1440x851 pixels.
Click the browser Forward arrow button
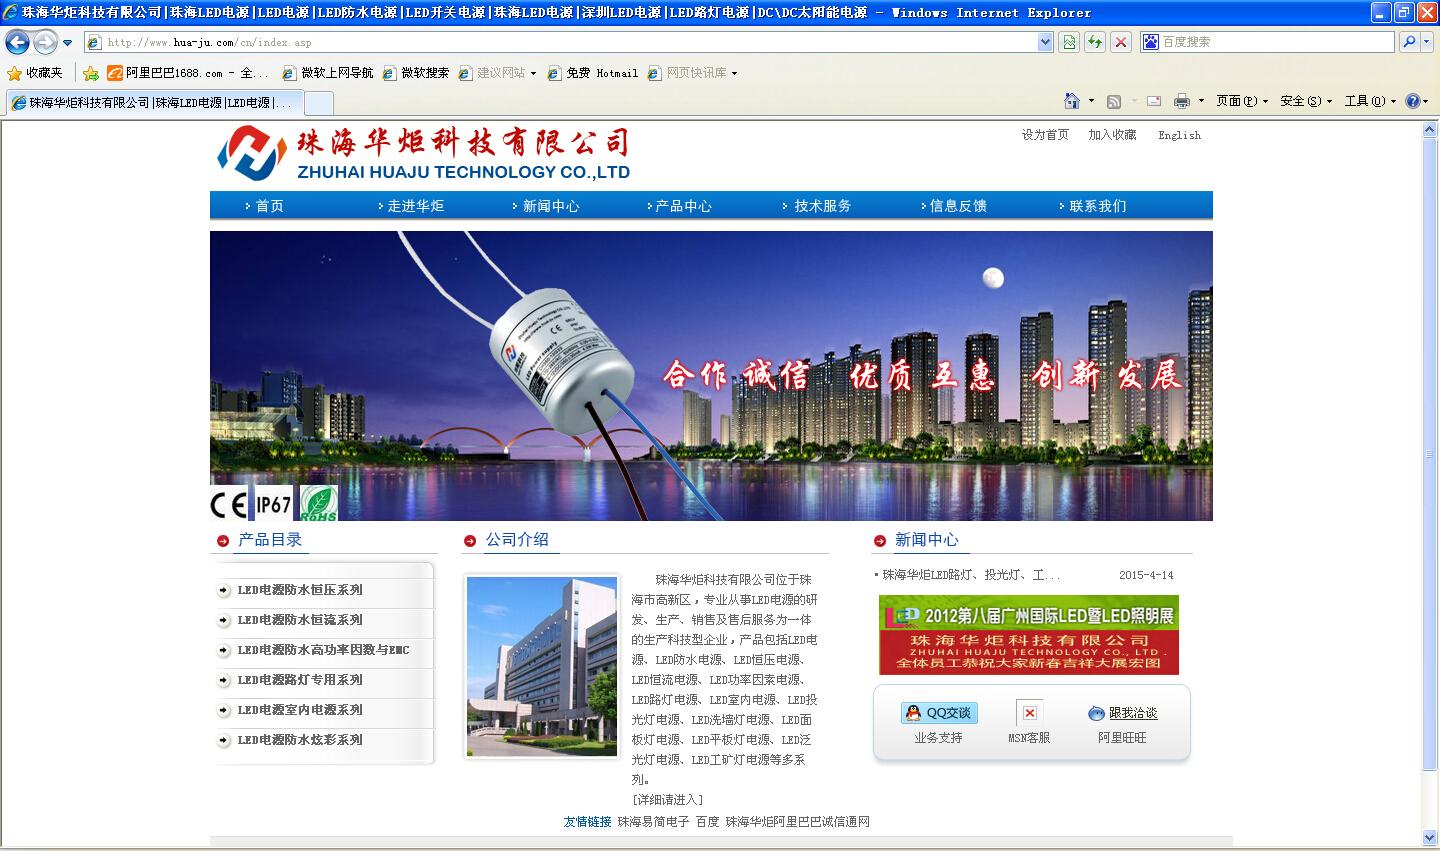tap(45, 42)
